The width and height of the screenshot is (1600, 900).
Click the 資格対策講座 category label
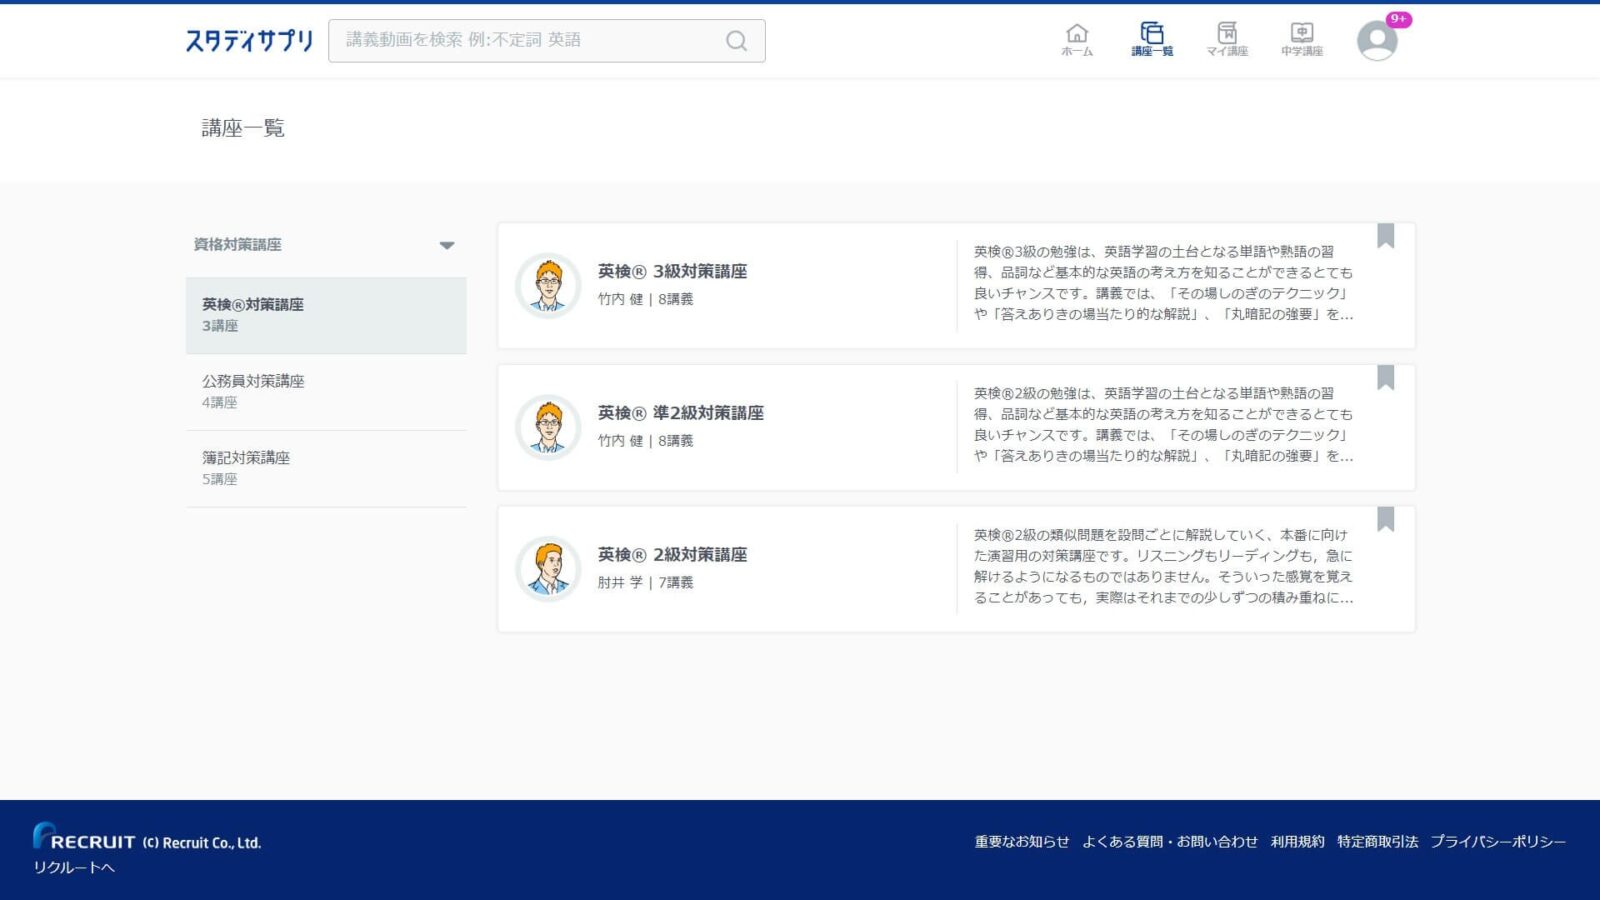[238, 245]
